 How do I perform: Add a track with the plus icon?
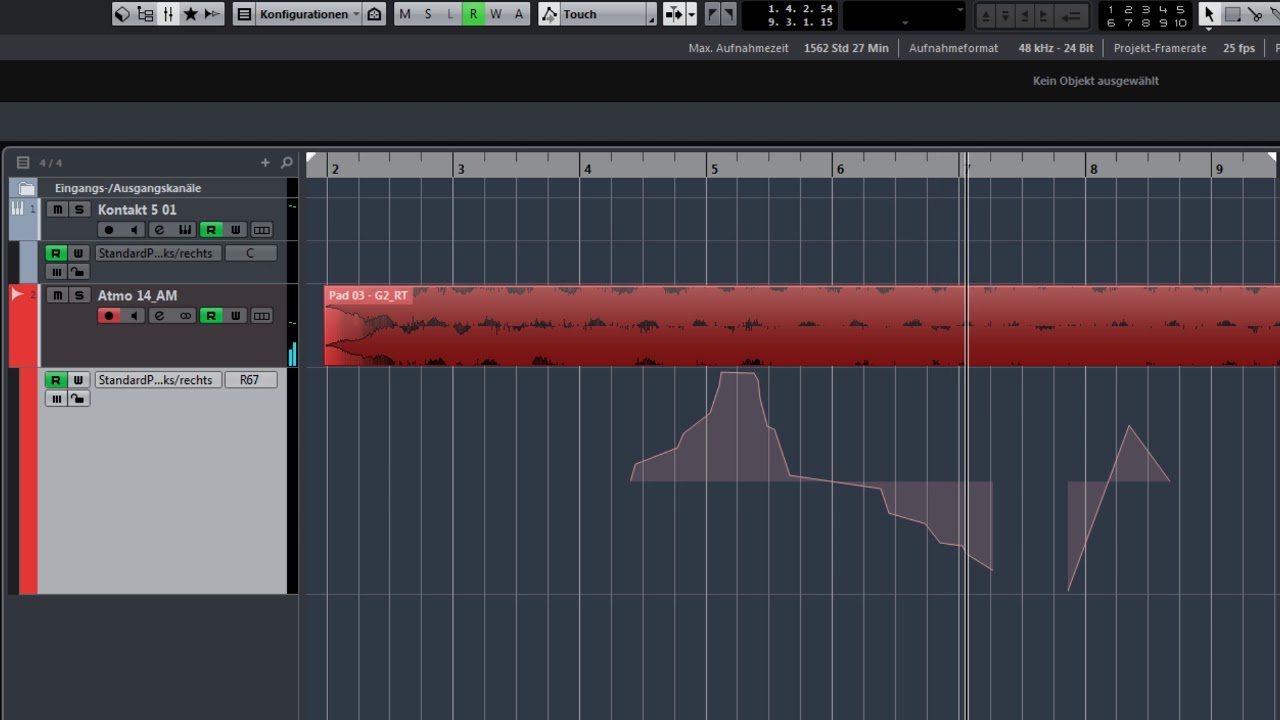click(x=265, y=162)
